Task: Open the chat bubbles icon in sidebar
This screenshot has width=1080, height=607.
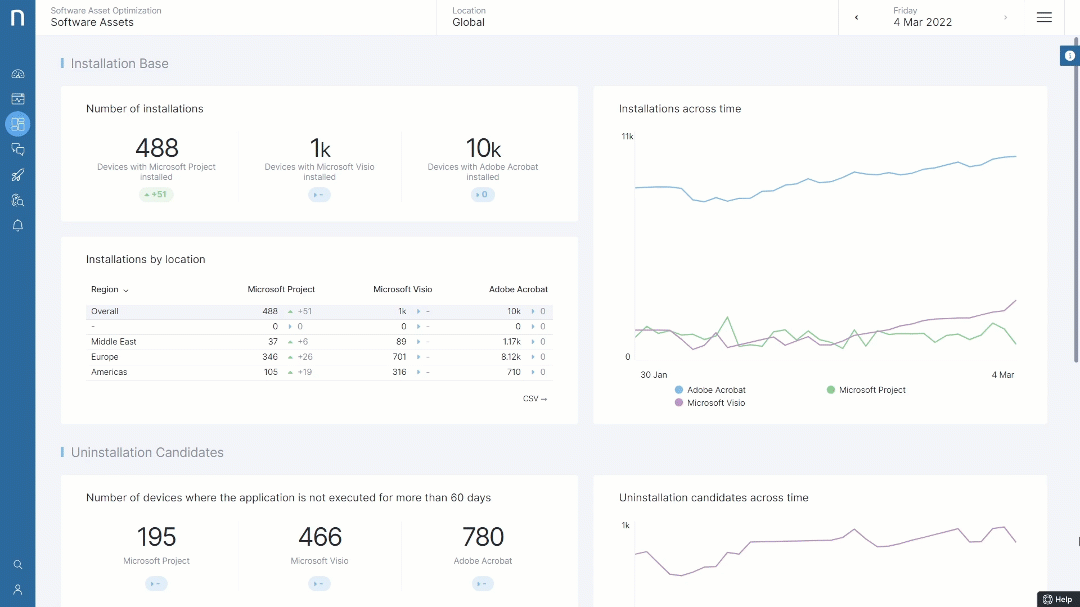Action: 18,149
